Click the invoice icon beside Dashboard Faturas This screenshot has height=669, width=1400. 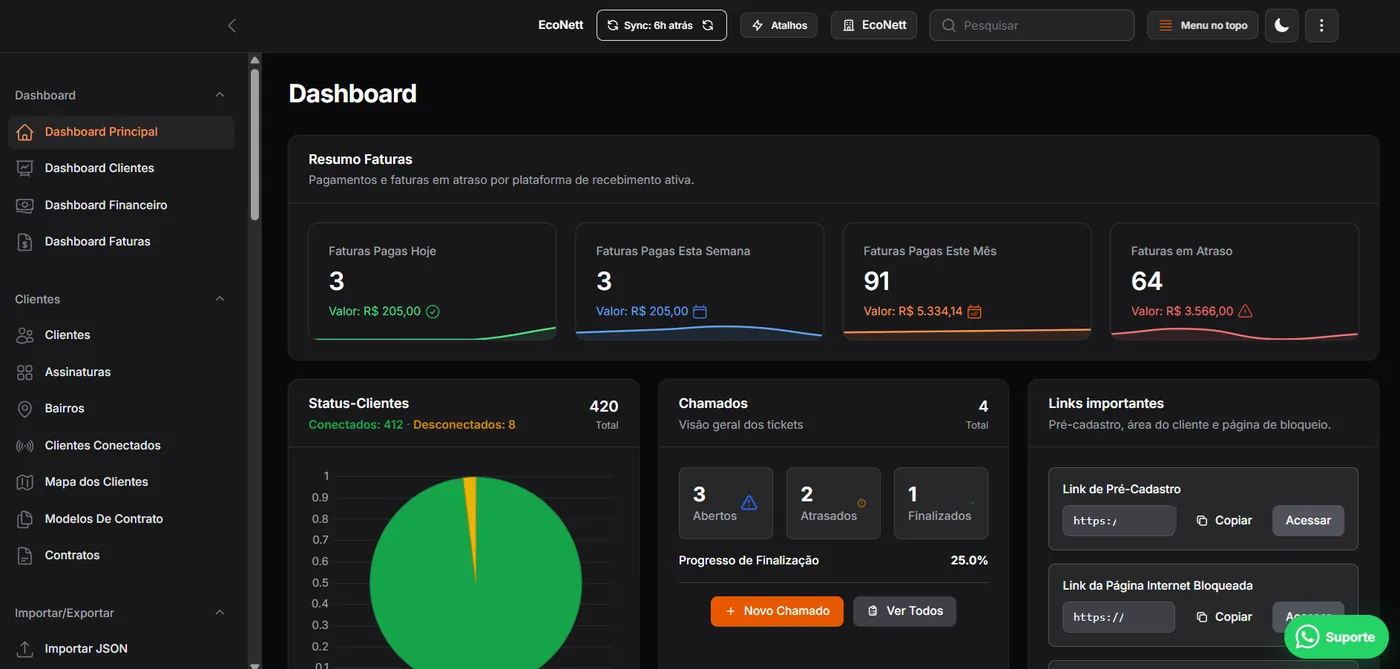pyautogui.click(x=25, y=241)
